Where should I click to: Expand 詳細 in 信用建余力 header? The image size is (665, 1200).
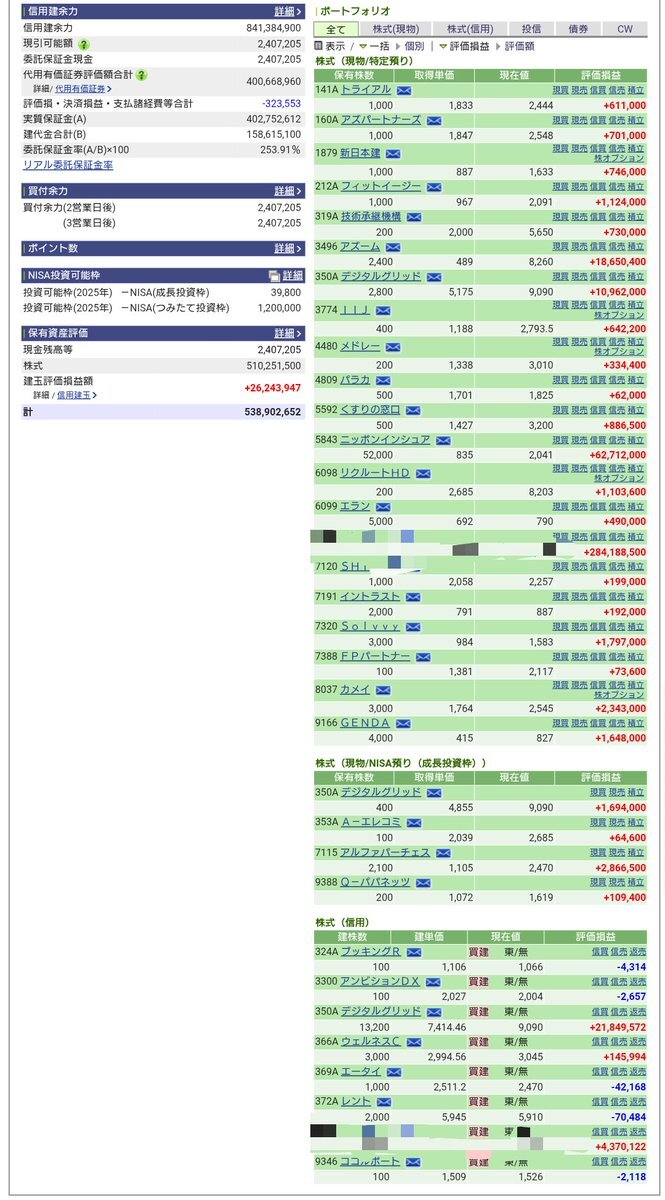click(x=285, y=11)
